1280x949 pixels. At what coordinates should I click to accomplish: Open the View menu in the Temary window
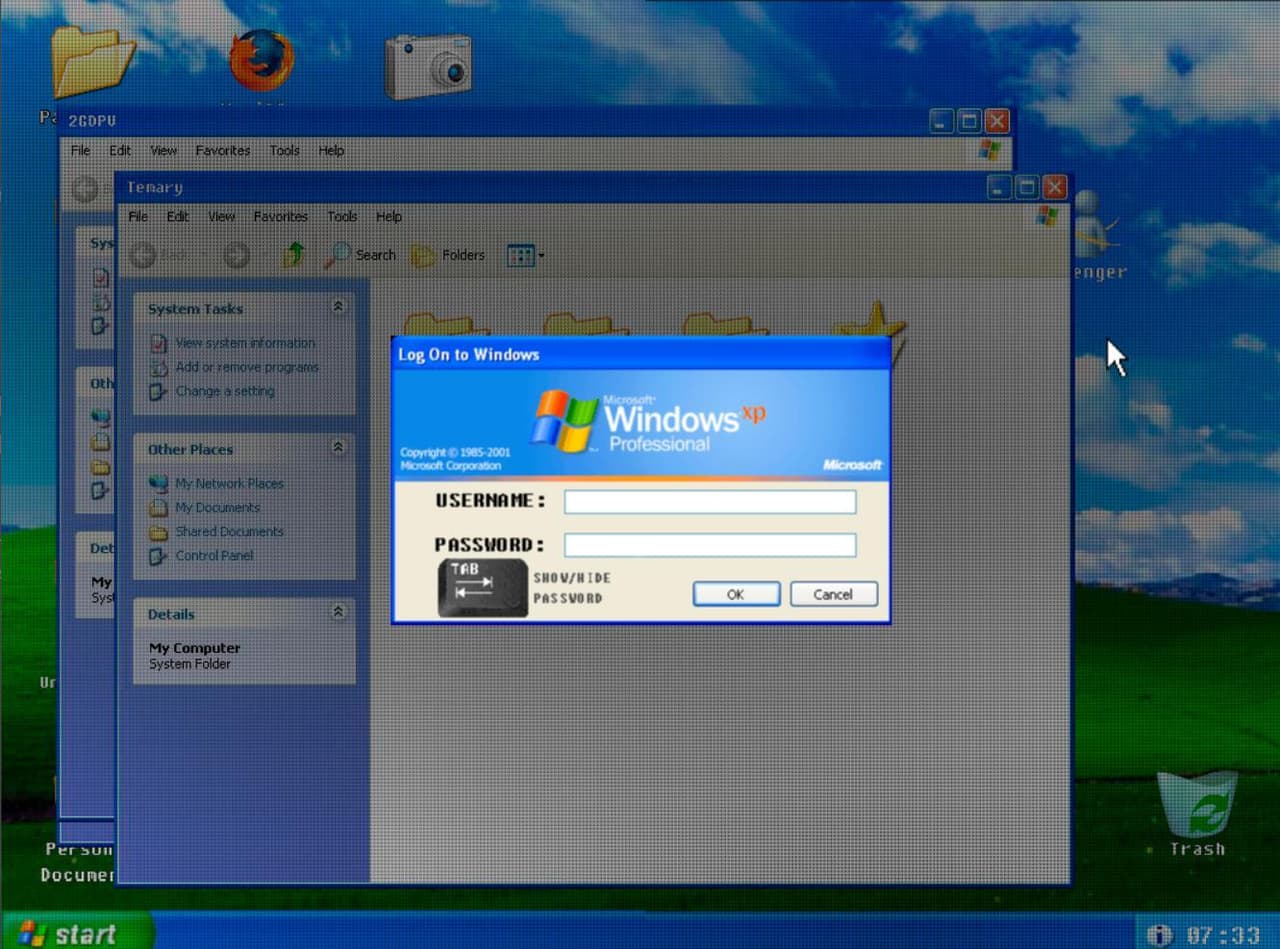tap(221, 216)
